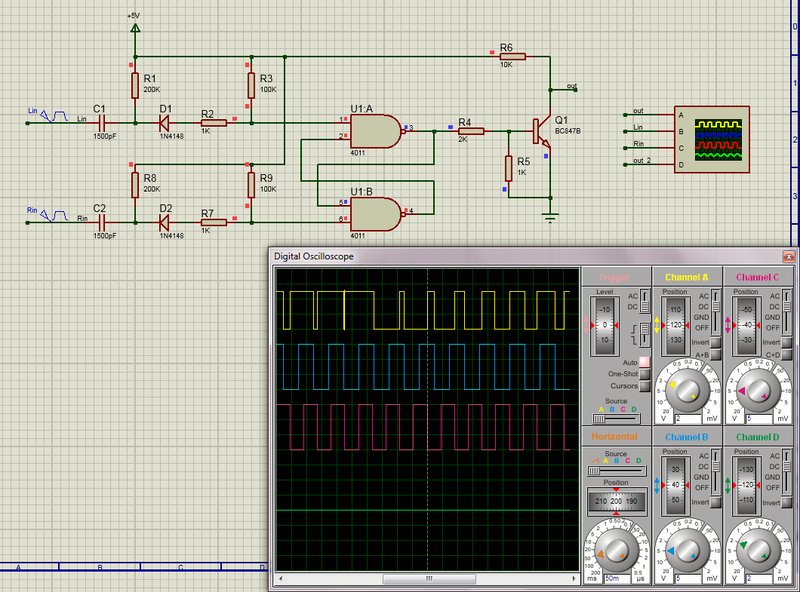Click Channel A yellow position arrows

(657, 325)
